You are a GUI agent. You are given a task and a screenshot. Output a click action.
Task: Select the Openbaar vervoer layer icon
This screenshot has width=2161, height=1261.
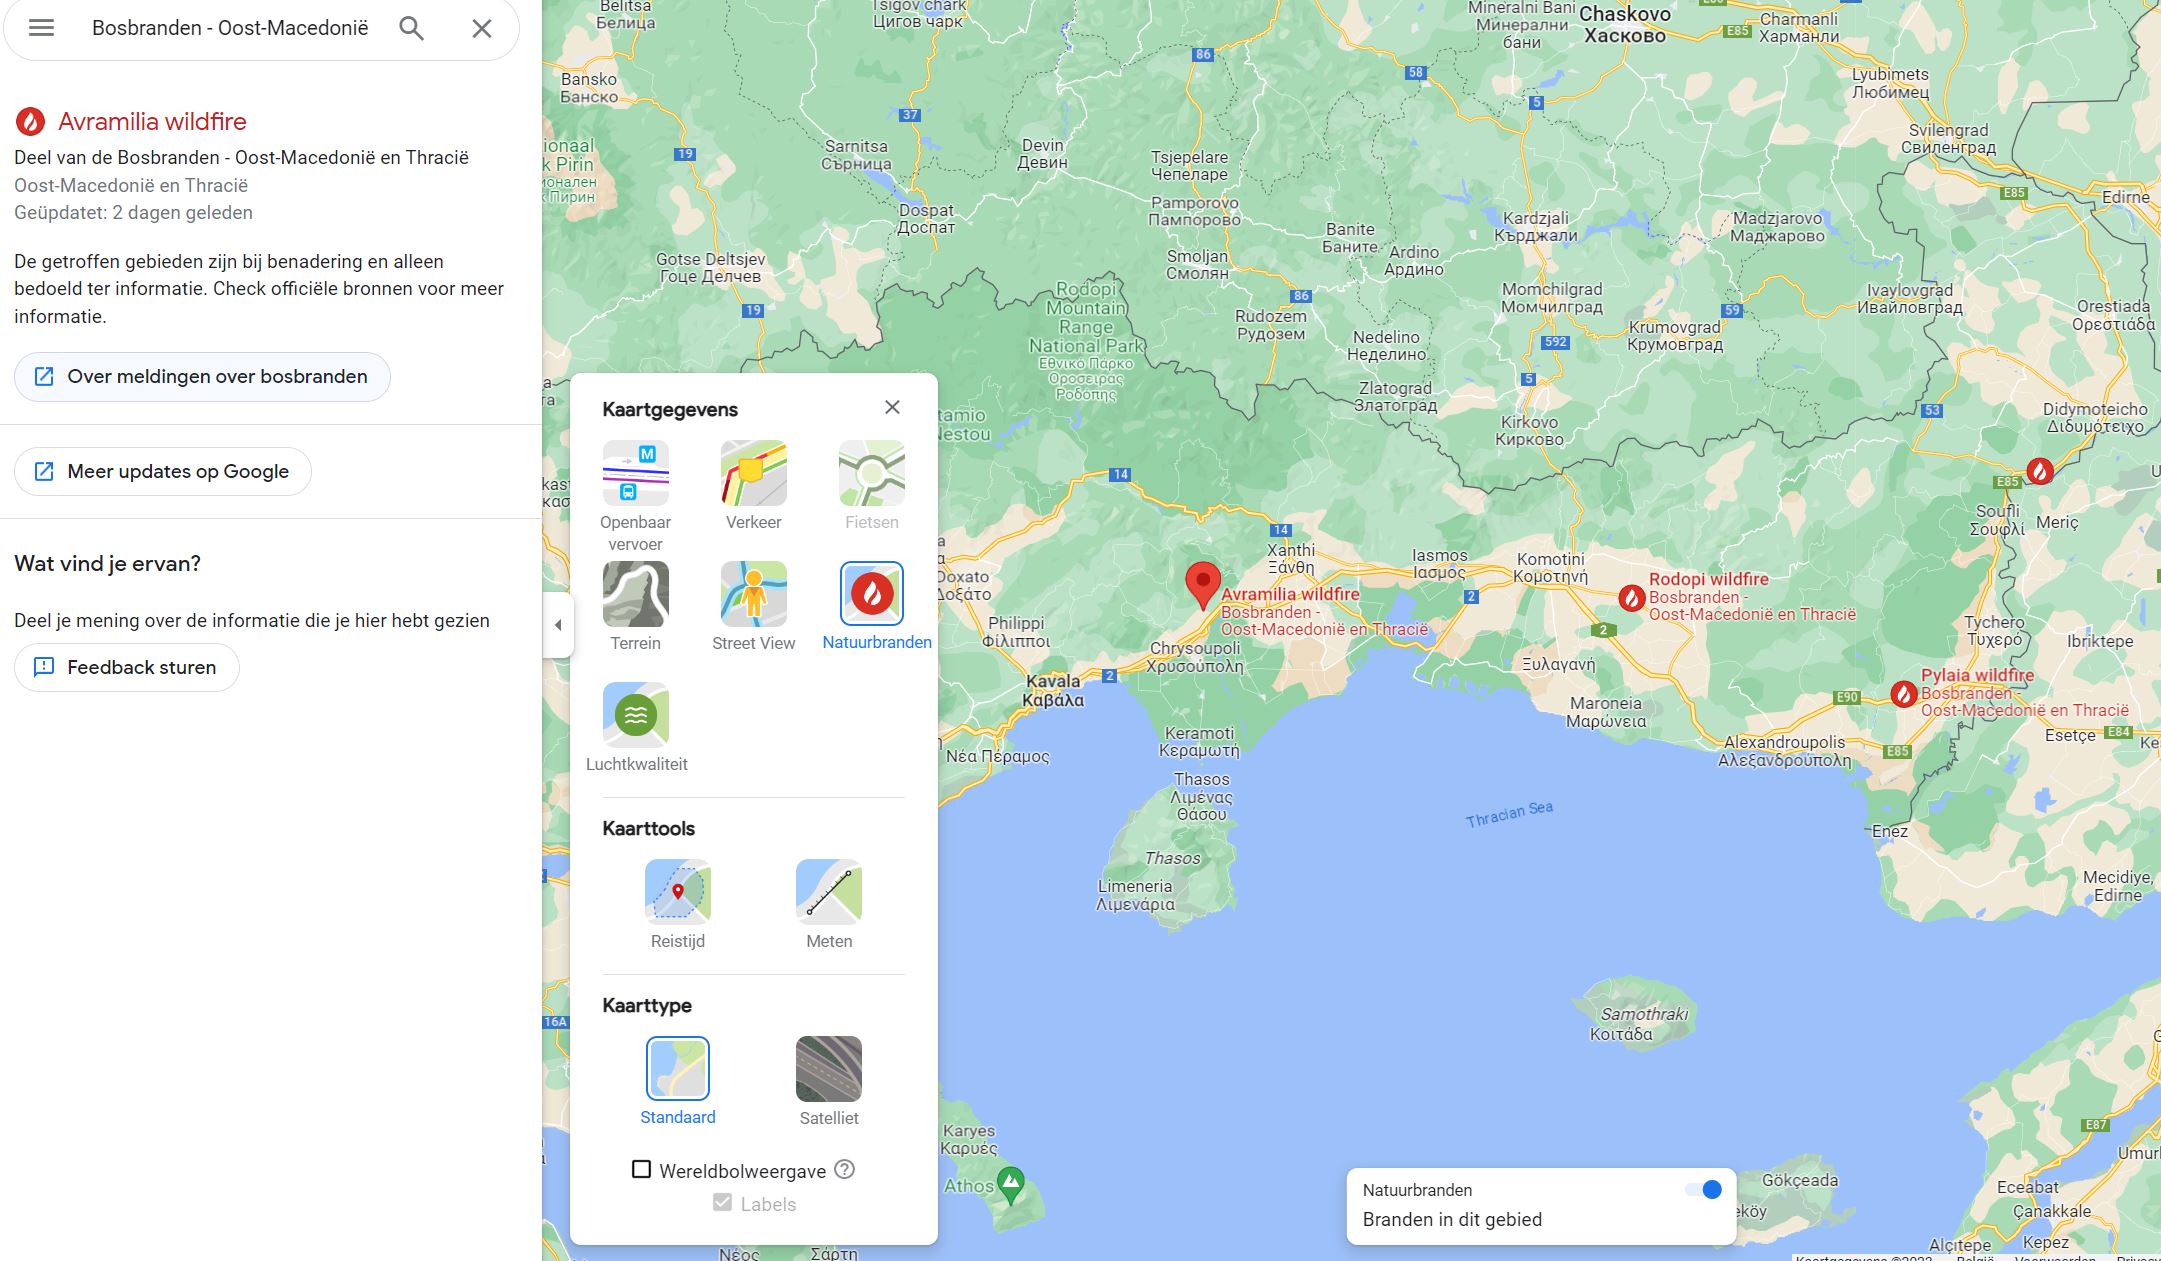coord(635,474)
